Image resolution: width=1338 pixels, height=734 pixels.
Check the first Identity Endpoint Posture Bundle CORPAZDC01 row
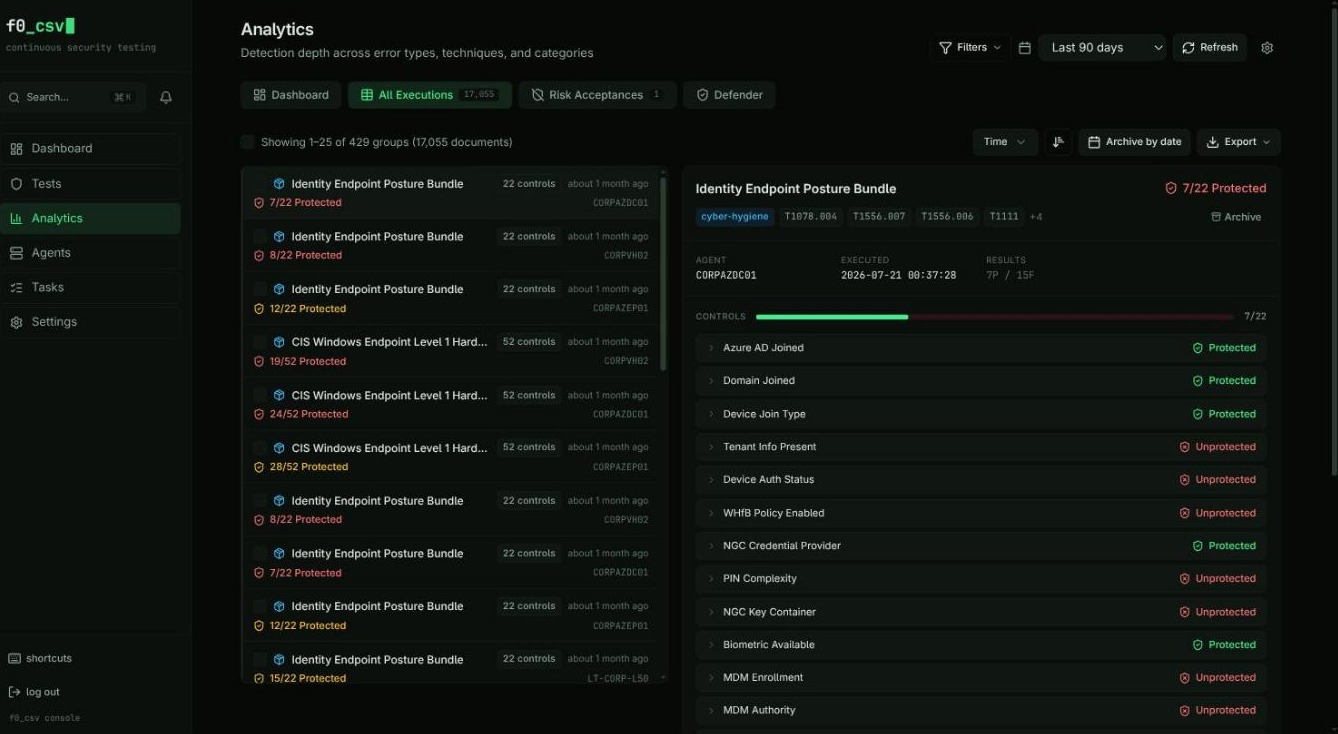coord(260,184)
